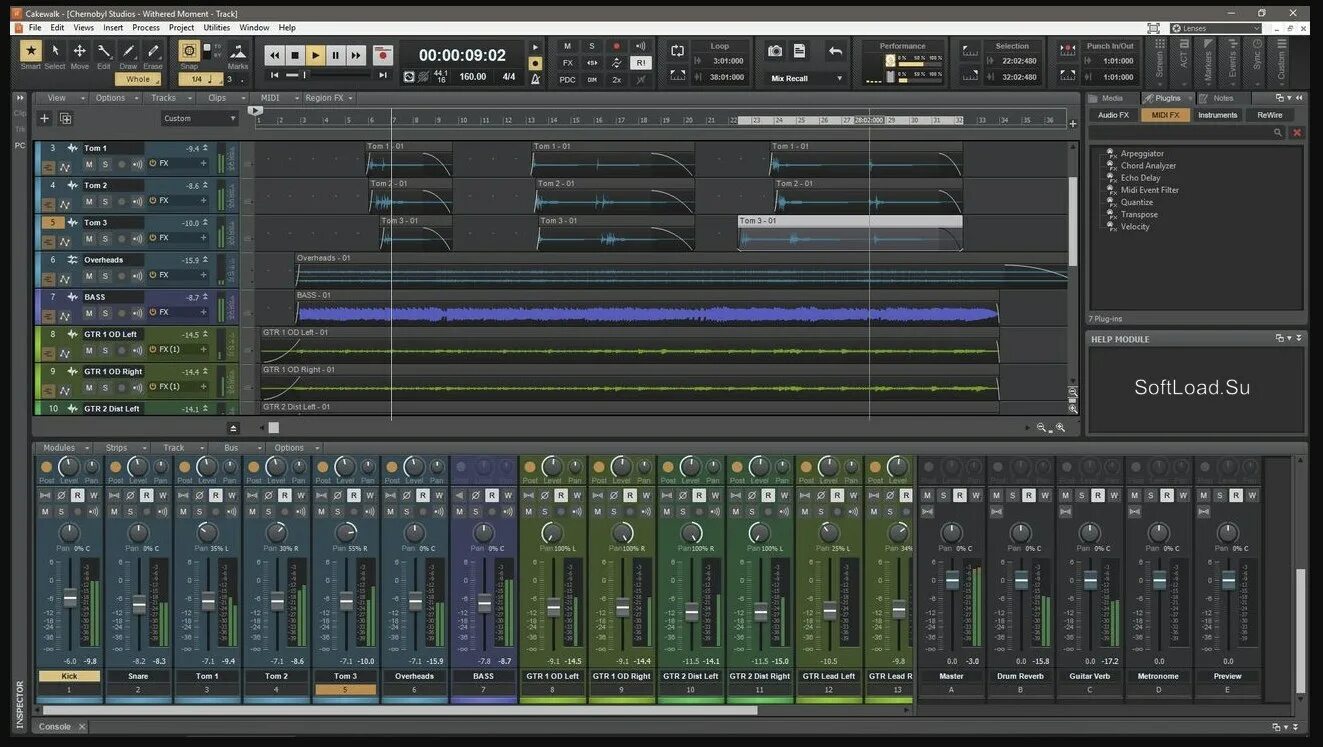Click the Instruments button in browser
Screen dimensions: 1323x747
click(x=1217, y=115)
